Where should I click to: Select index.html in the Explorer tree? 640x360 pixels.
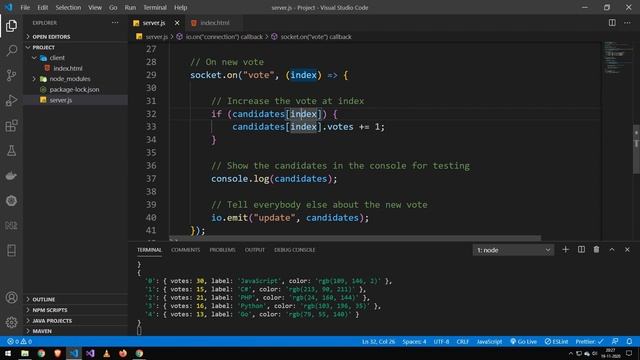coord(76,68)
